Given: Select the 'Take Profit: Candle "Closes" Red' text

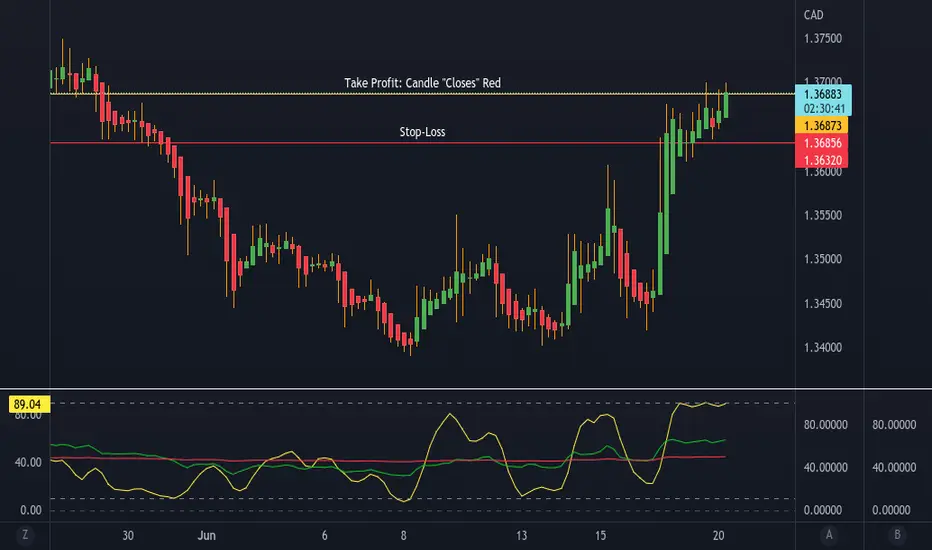Looking at the screenshot, I should coord(423,83).
